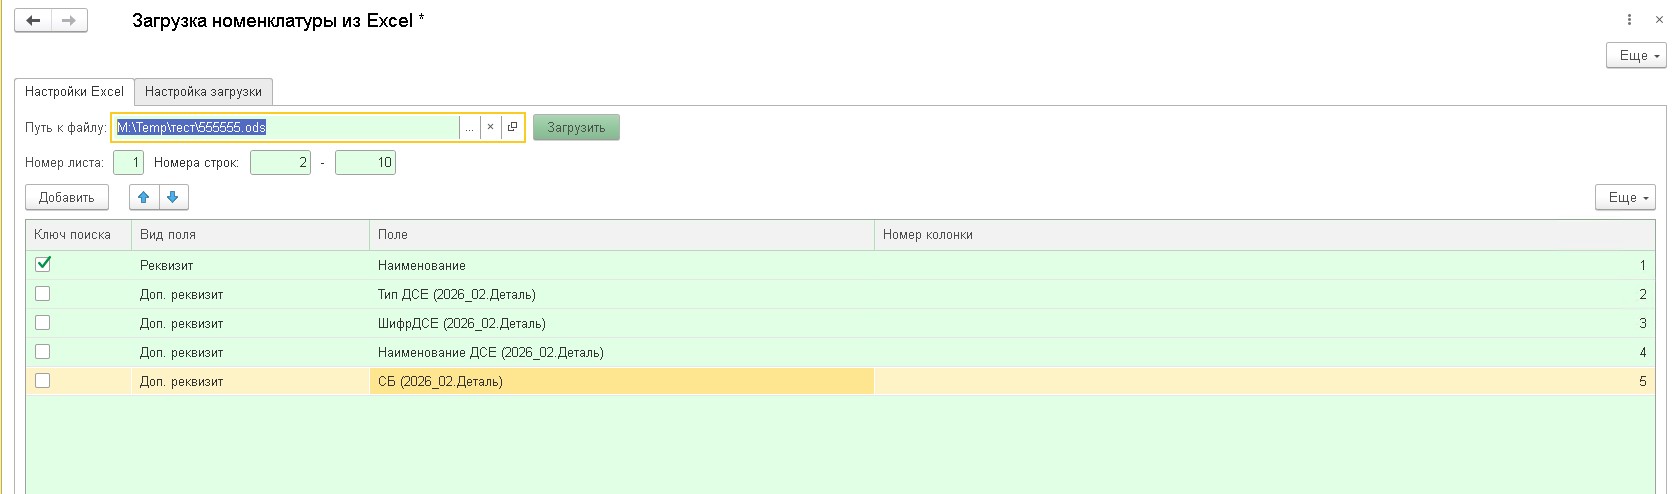Move row down with blue arrow
1673x494 pixels.
click(173, 197)
